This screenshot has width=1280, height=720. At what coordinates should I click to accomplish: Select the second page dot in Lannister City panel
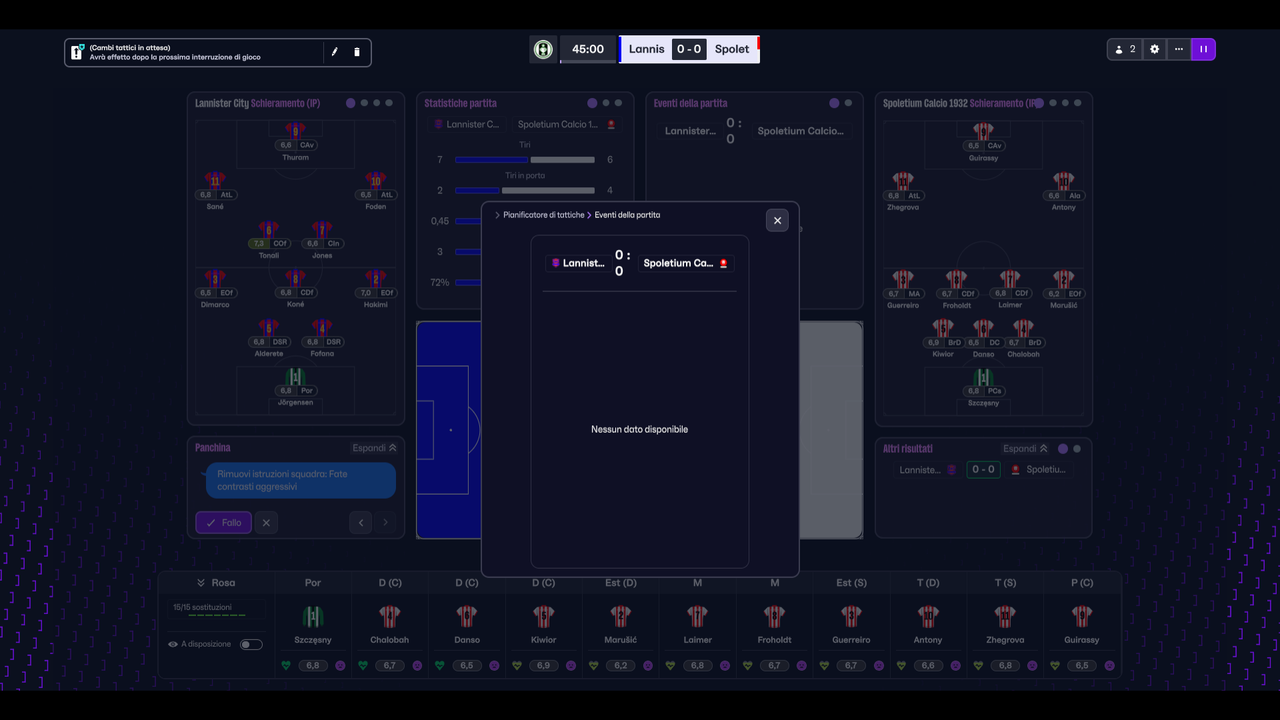(x=364, y=103)
